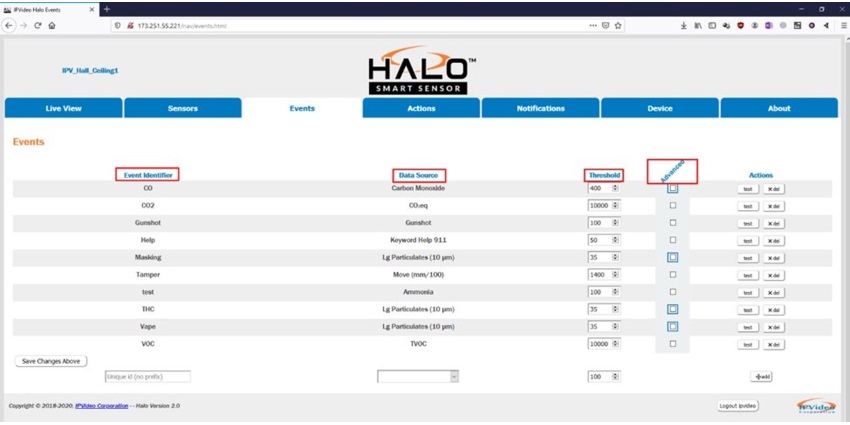The height and width of the screenshot is (425, 850).
Task: Open the Notifications tab
Action: pyautogui.click(x=540, y=108)
